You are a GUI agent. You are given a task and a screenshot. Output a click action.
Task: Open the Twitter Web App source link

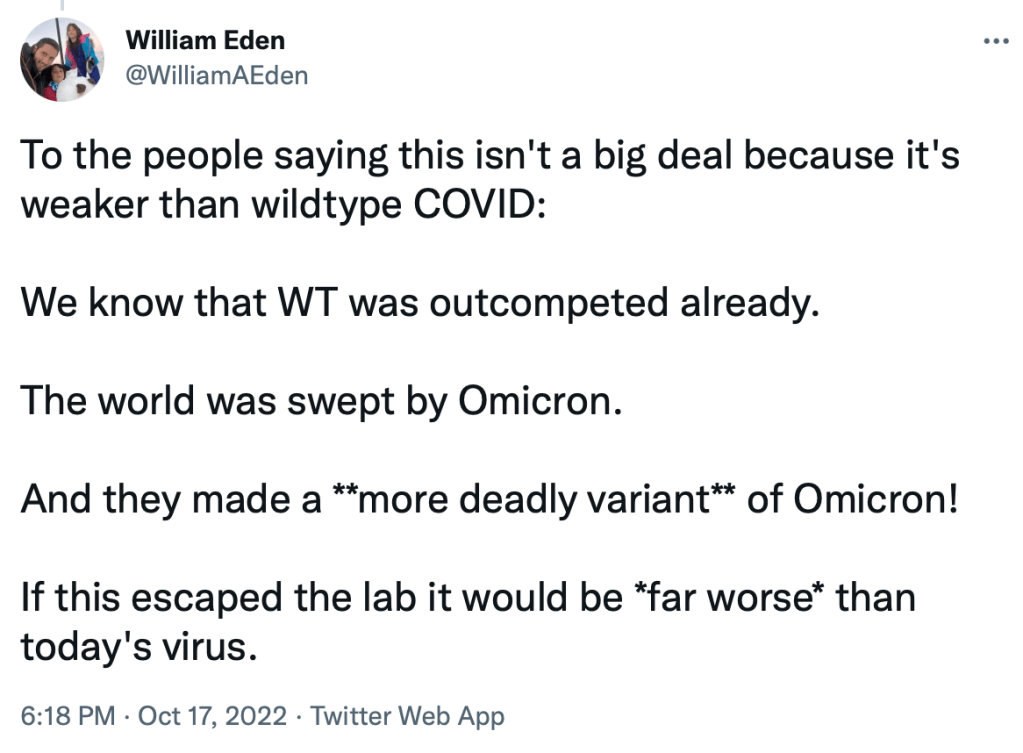tap(407, 716)
